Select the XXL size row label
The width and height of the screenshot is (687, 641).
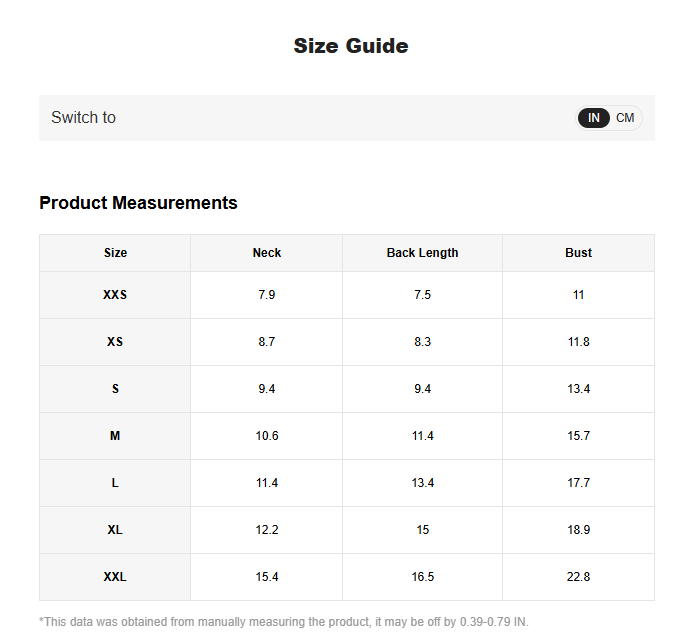pos(115,577)
